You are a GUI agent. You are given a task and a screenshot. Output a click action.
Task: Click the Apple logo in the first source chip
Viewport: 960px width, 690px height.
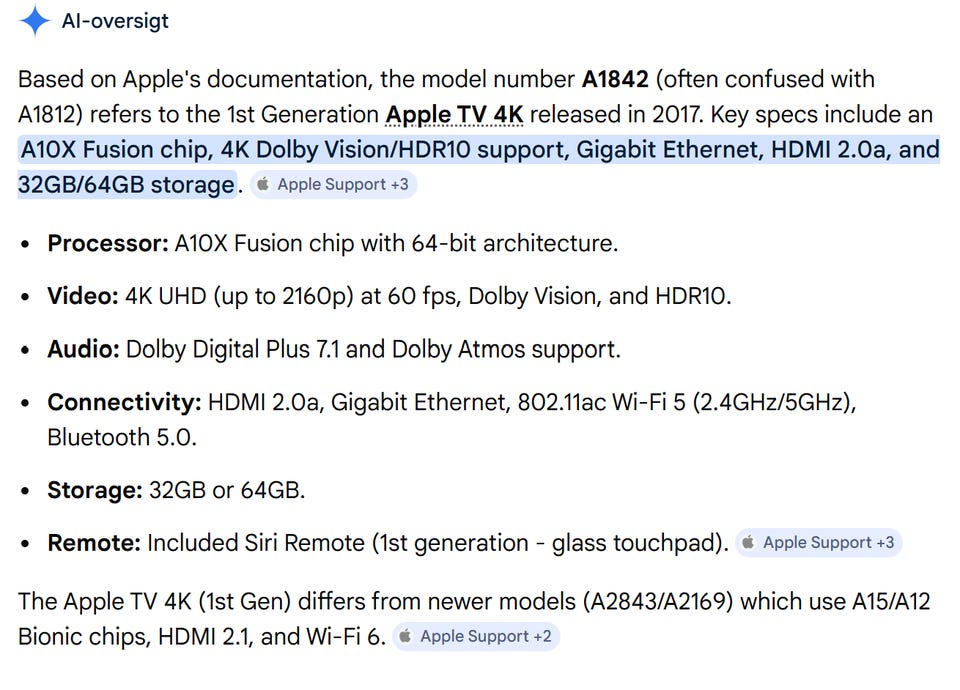tap(263, 185)
